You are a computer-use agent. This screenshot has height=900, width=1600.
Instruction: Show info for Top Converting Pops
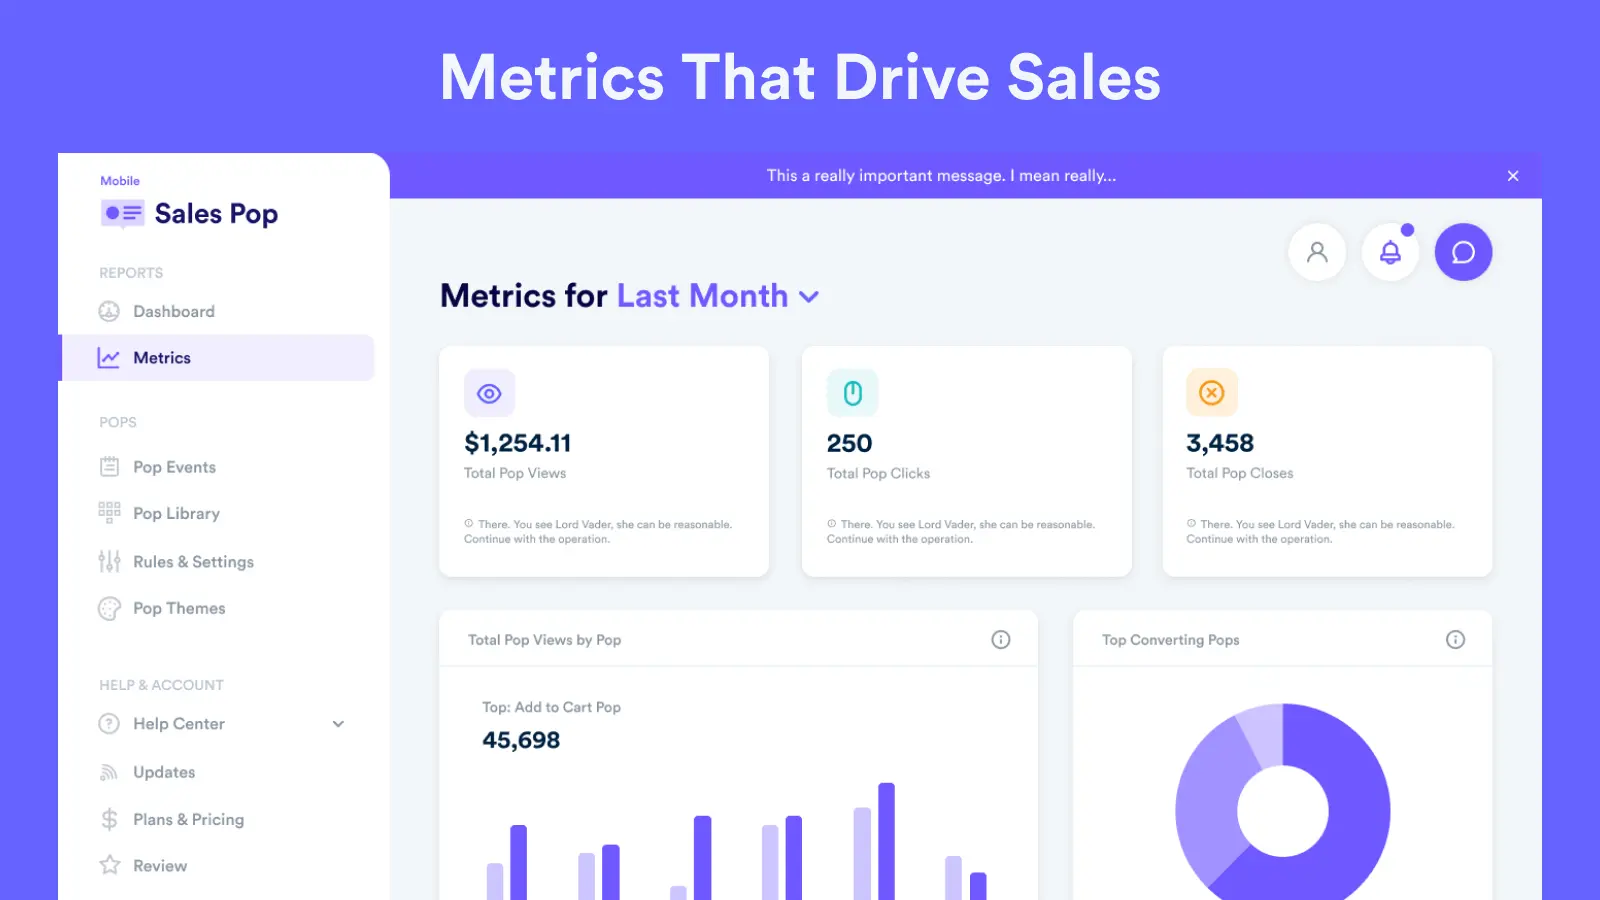coord(1455,640)
